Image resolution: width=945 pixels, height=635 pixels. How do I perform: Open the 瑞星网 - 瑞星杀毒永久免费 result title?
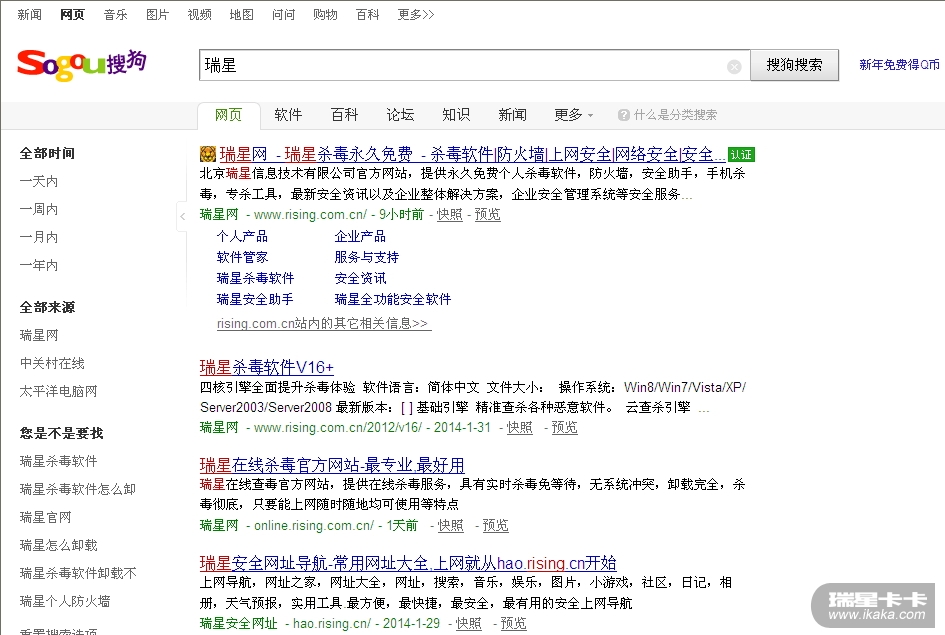pos(472,154)
